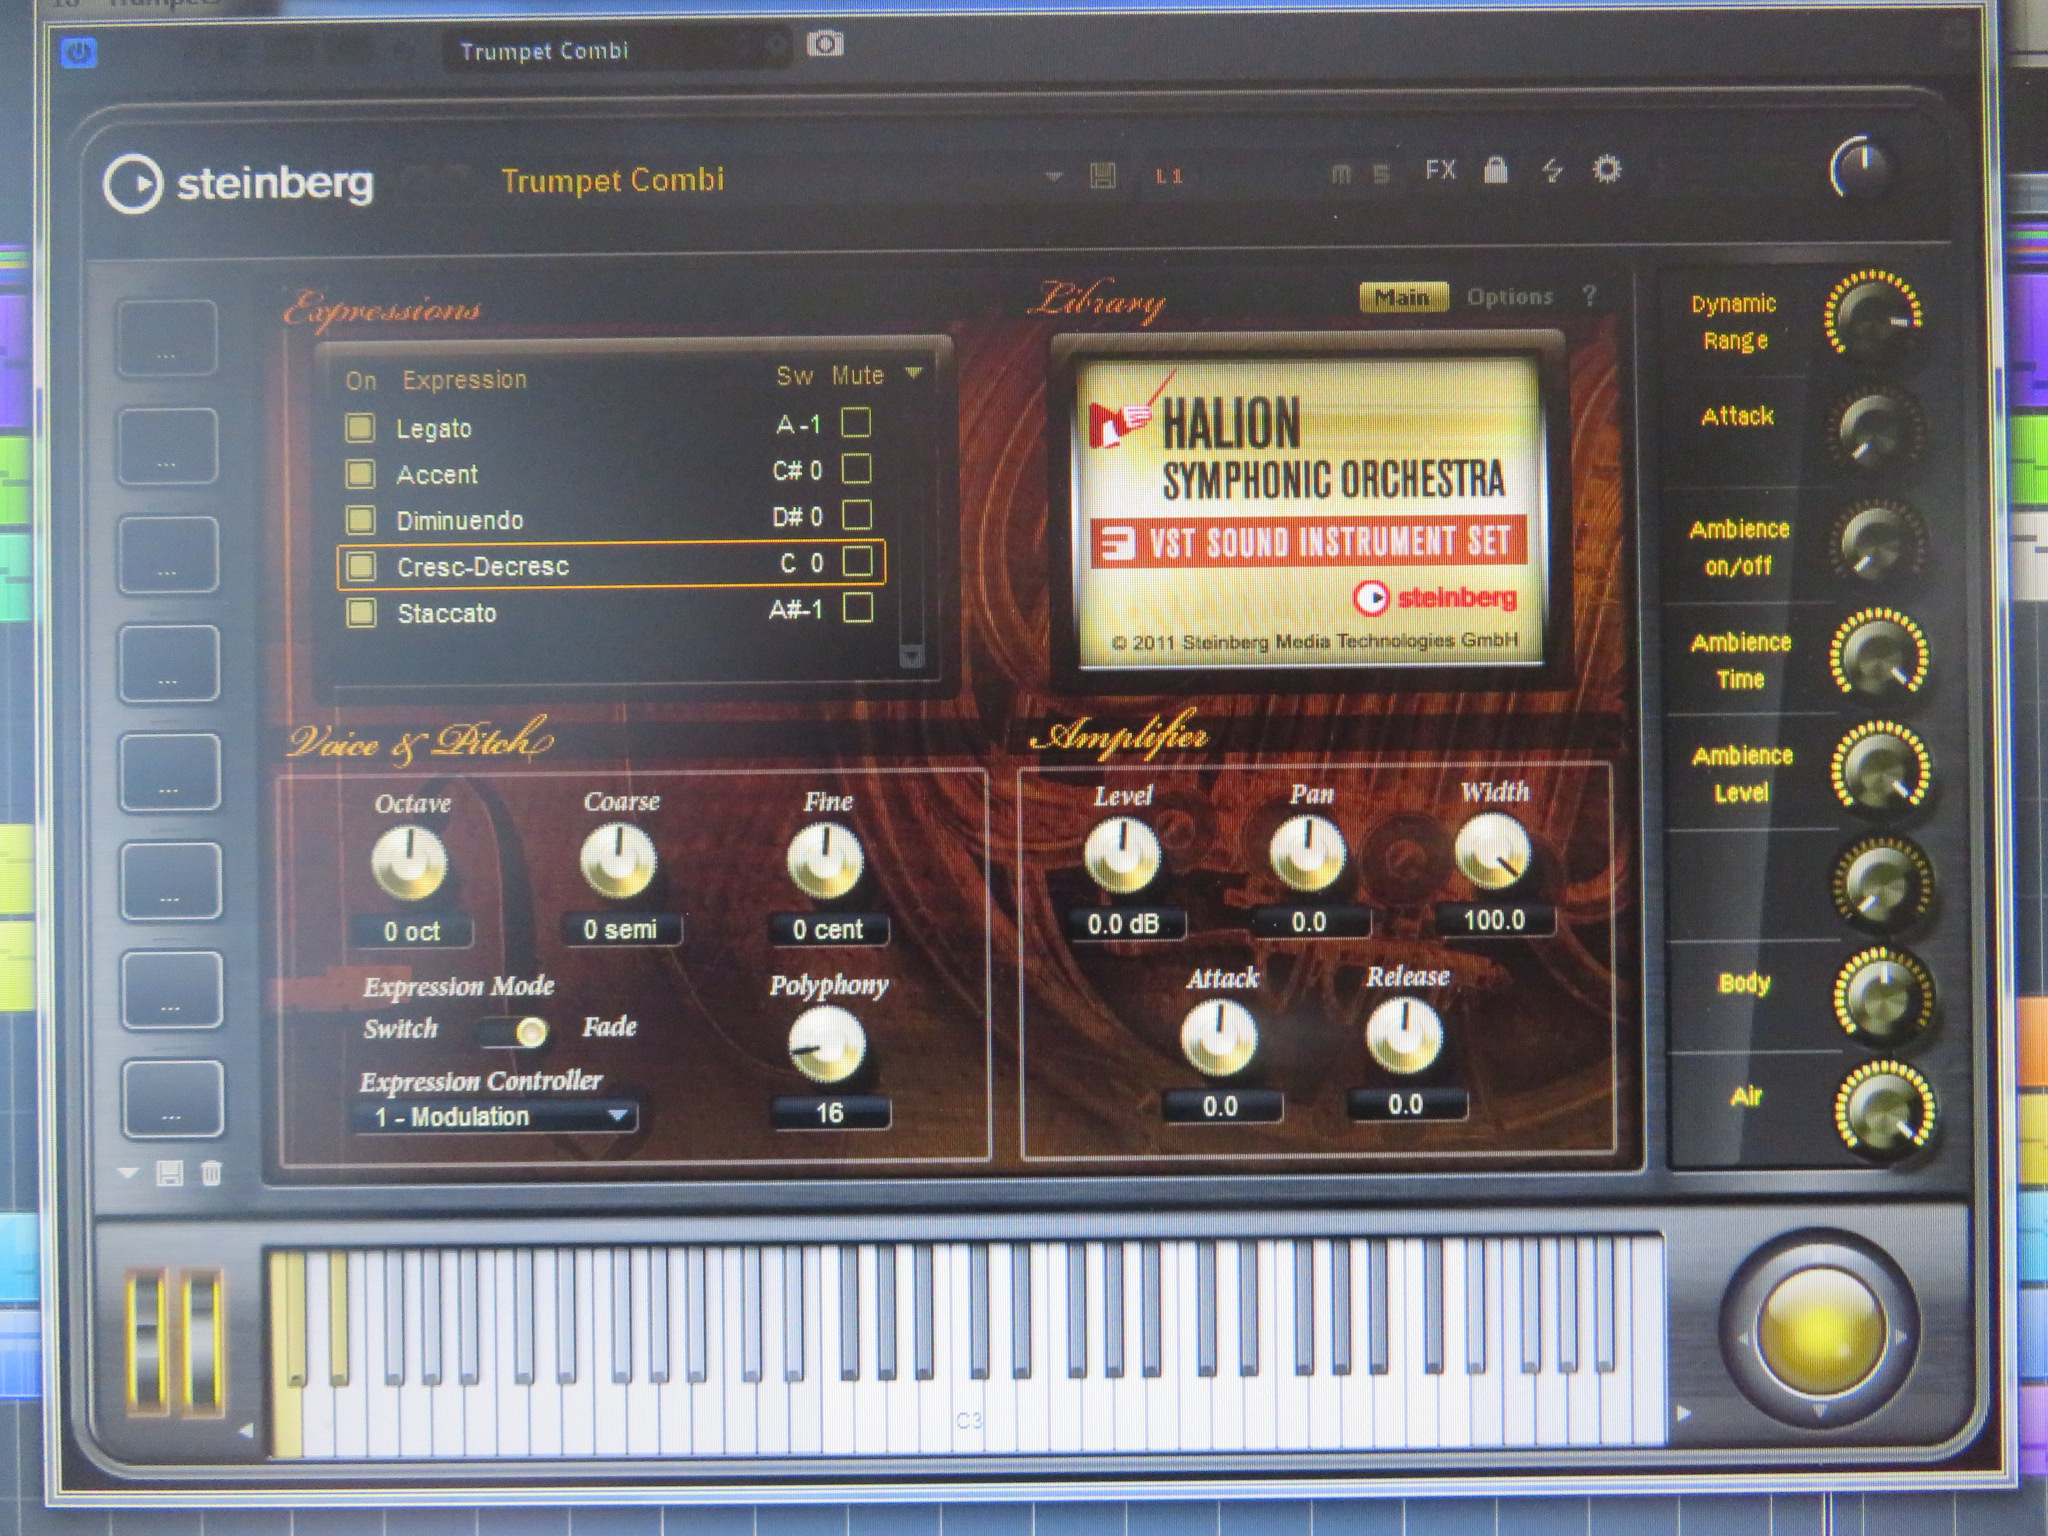Click the Width value field 100.0
The height and width of the screenshot is (1536, 2048).
[1495, 920]
